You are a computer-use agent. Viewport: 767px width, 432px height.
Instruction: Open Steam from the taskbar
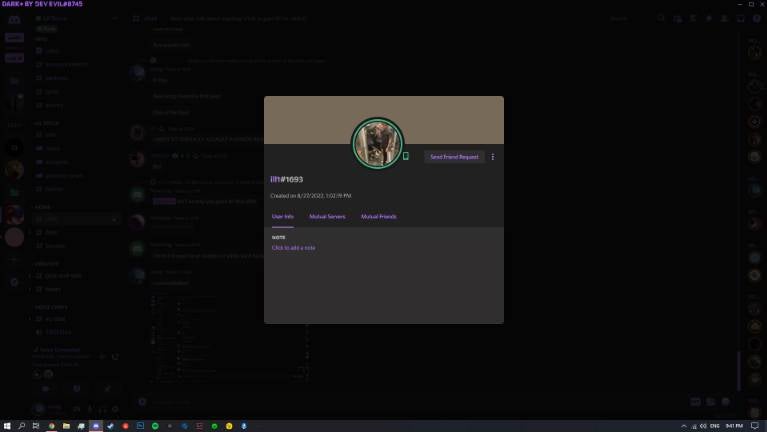pyautogui.click(x=111, y=426)
